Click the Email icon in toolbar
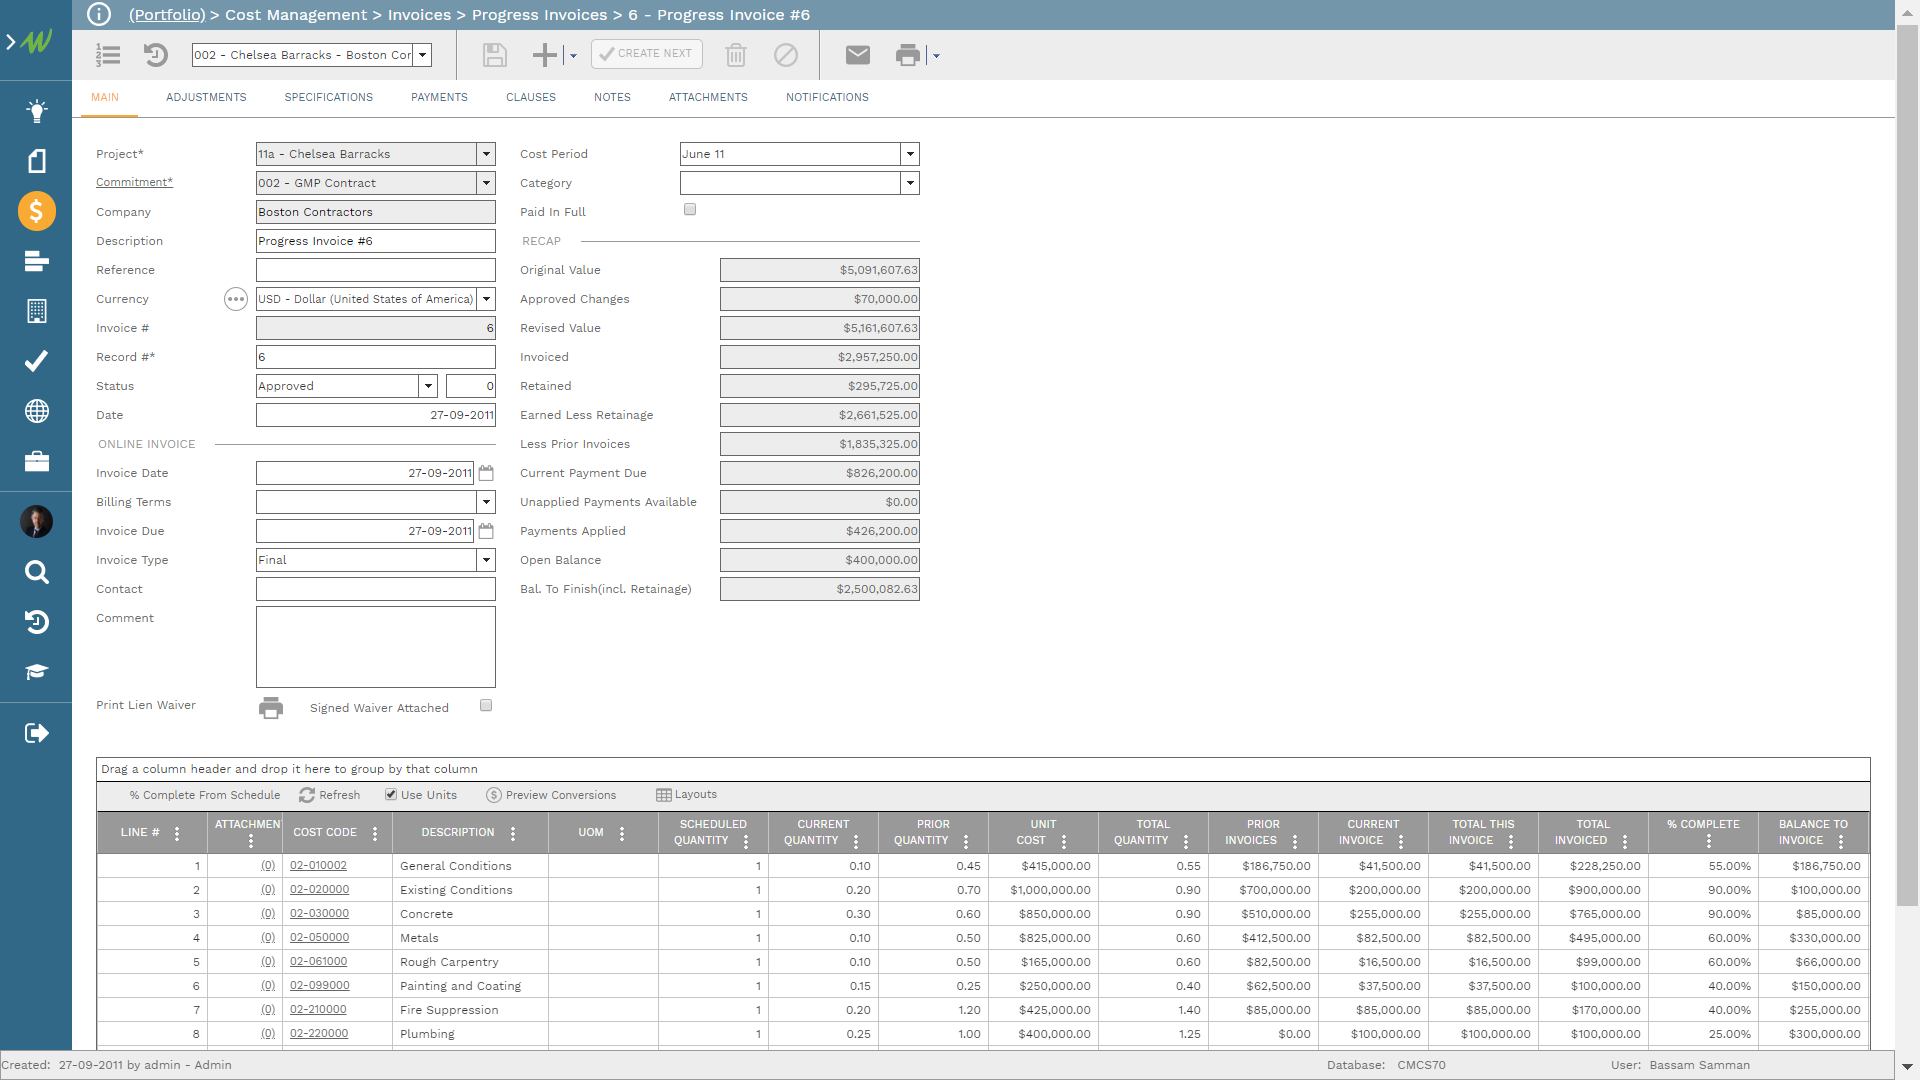1920x1080 pixels. pos(856,55)
